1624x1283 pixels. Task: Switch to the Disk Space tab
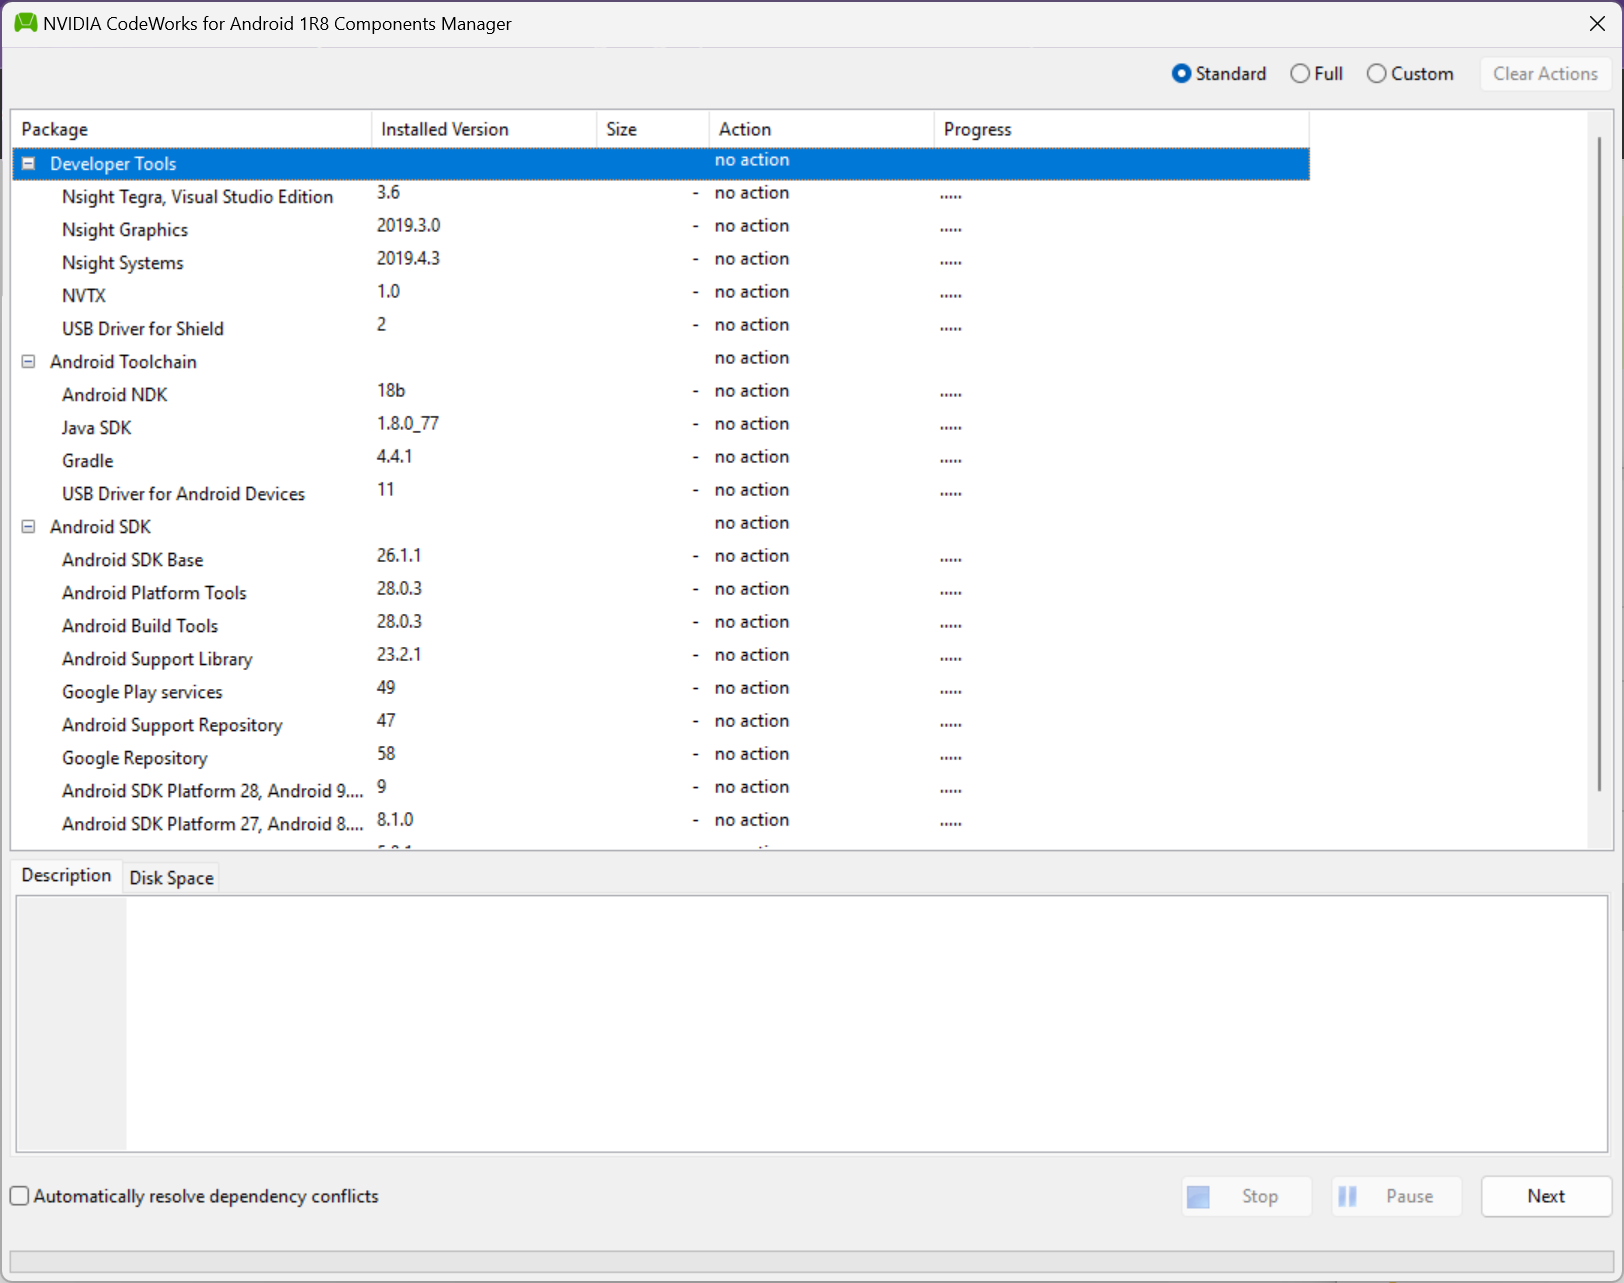coord(171,878)
